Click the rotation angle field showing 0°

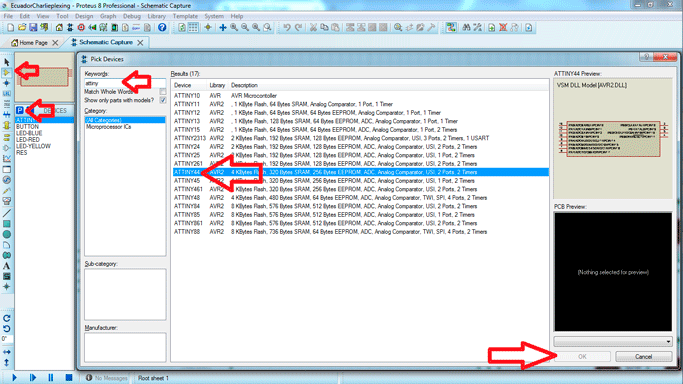pyautogui.click(x=7, y=339)
